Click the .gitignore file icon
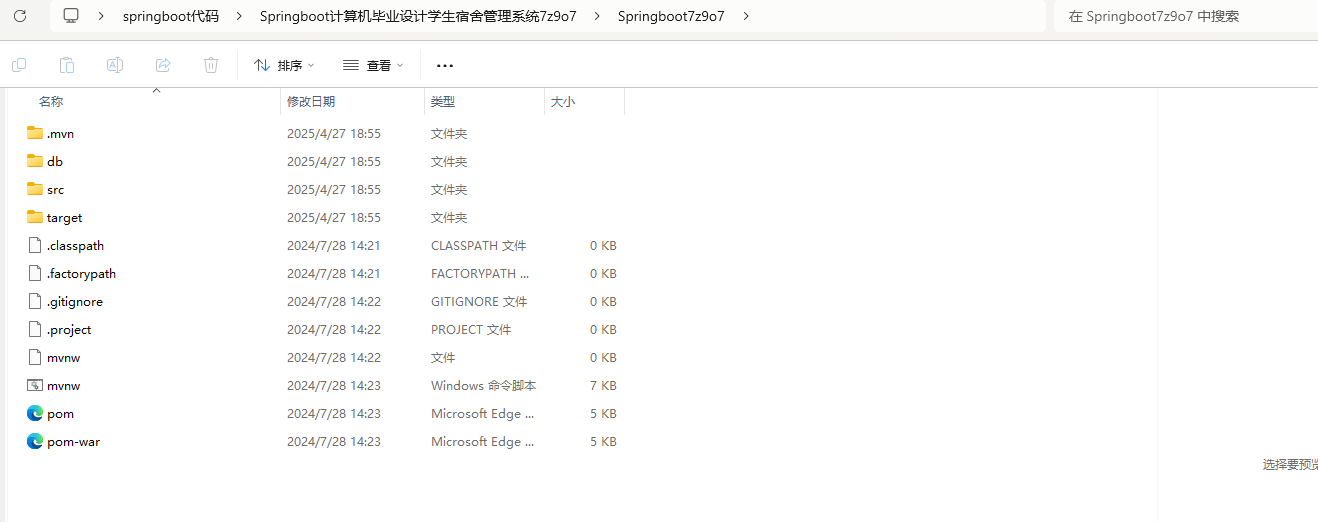This screenshot has height=522, width=1318. 35,301
